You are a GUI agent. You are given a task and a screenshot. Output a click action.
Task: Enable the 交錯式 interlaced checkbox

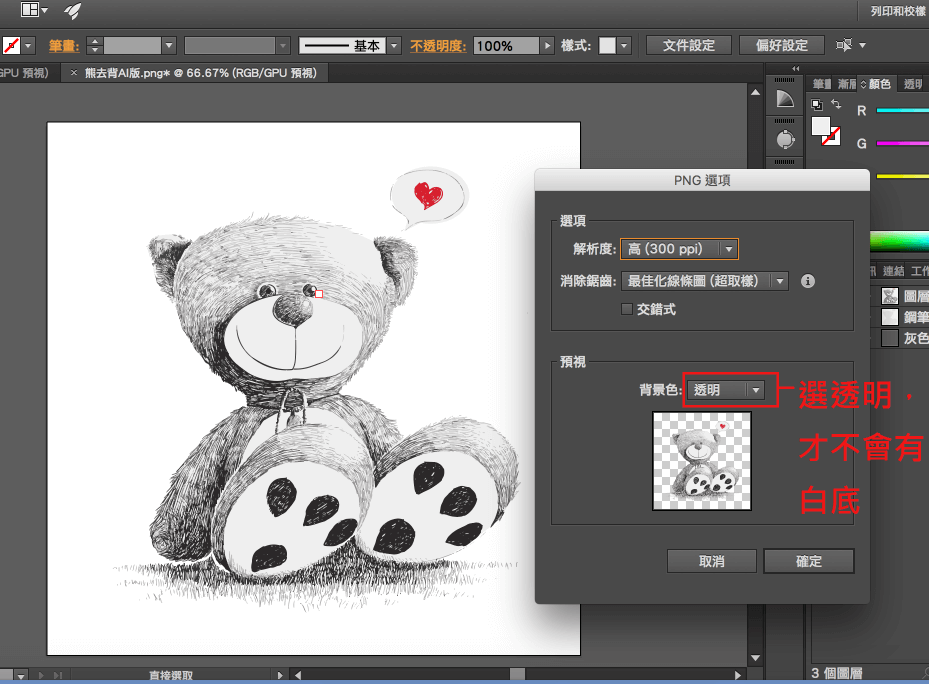click(x=627, y=309)
